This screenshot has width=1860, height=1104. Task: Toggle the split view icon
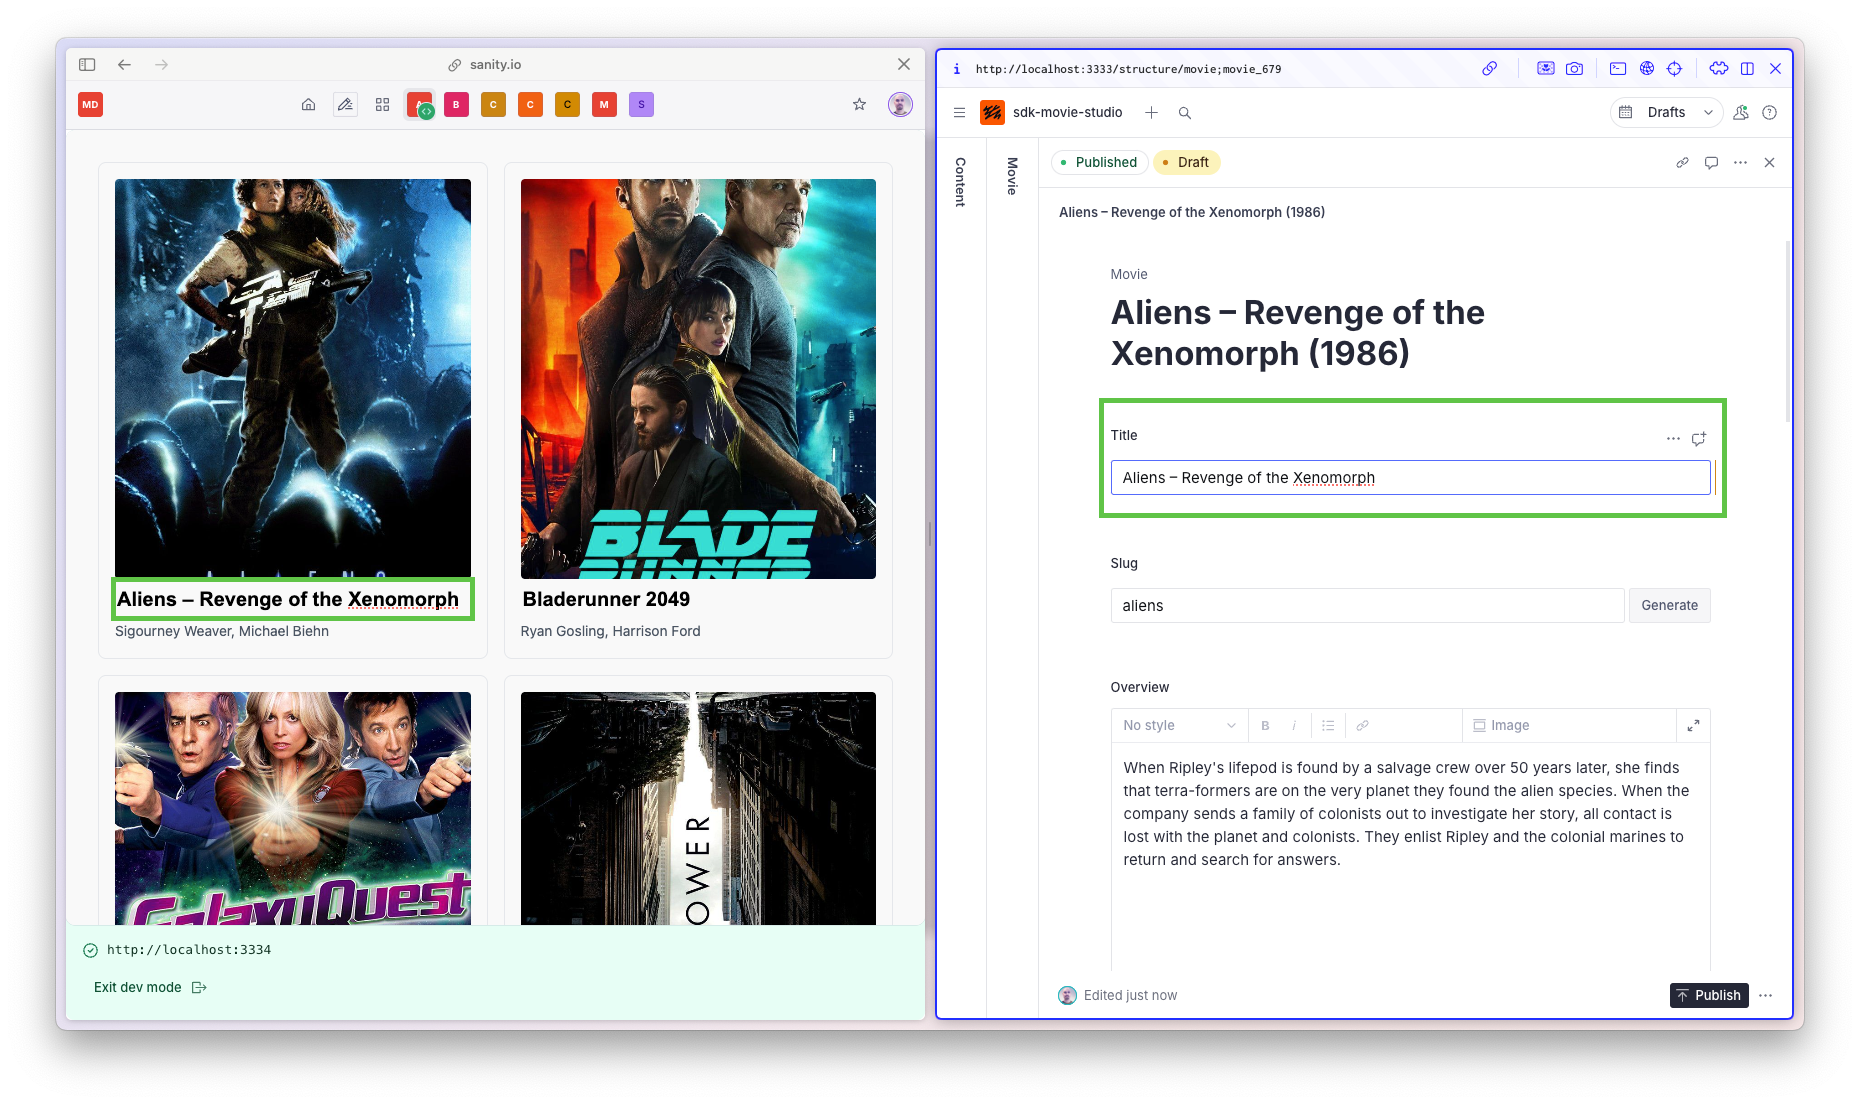1747,68
